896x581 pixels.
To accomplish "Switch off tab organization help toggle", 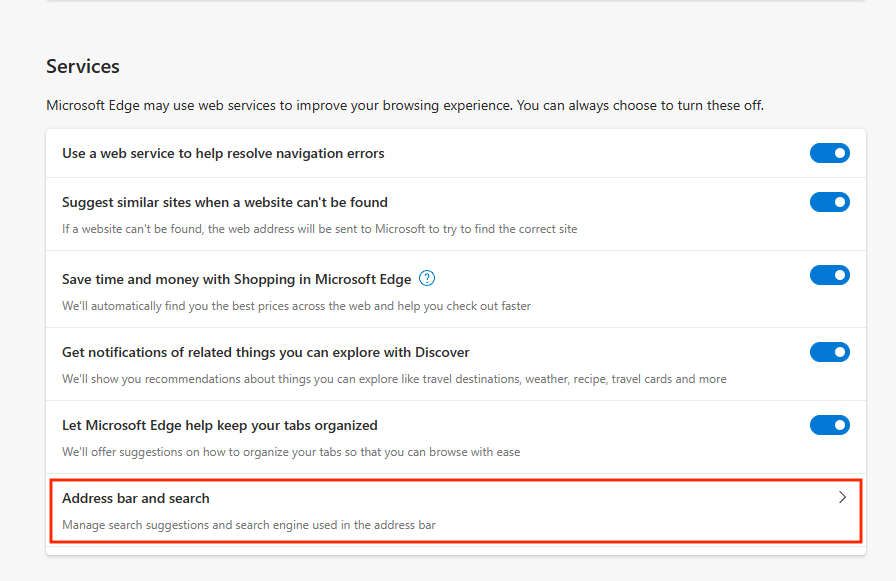I will click(829, 425).
